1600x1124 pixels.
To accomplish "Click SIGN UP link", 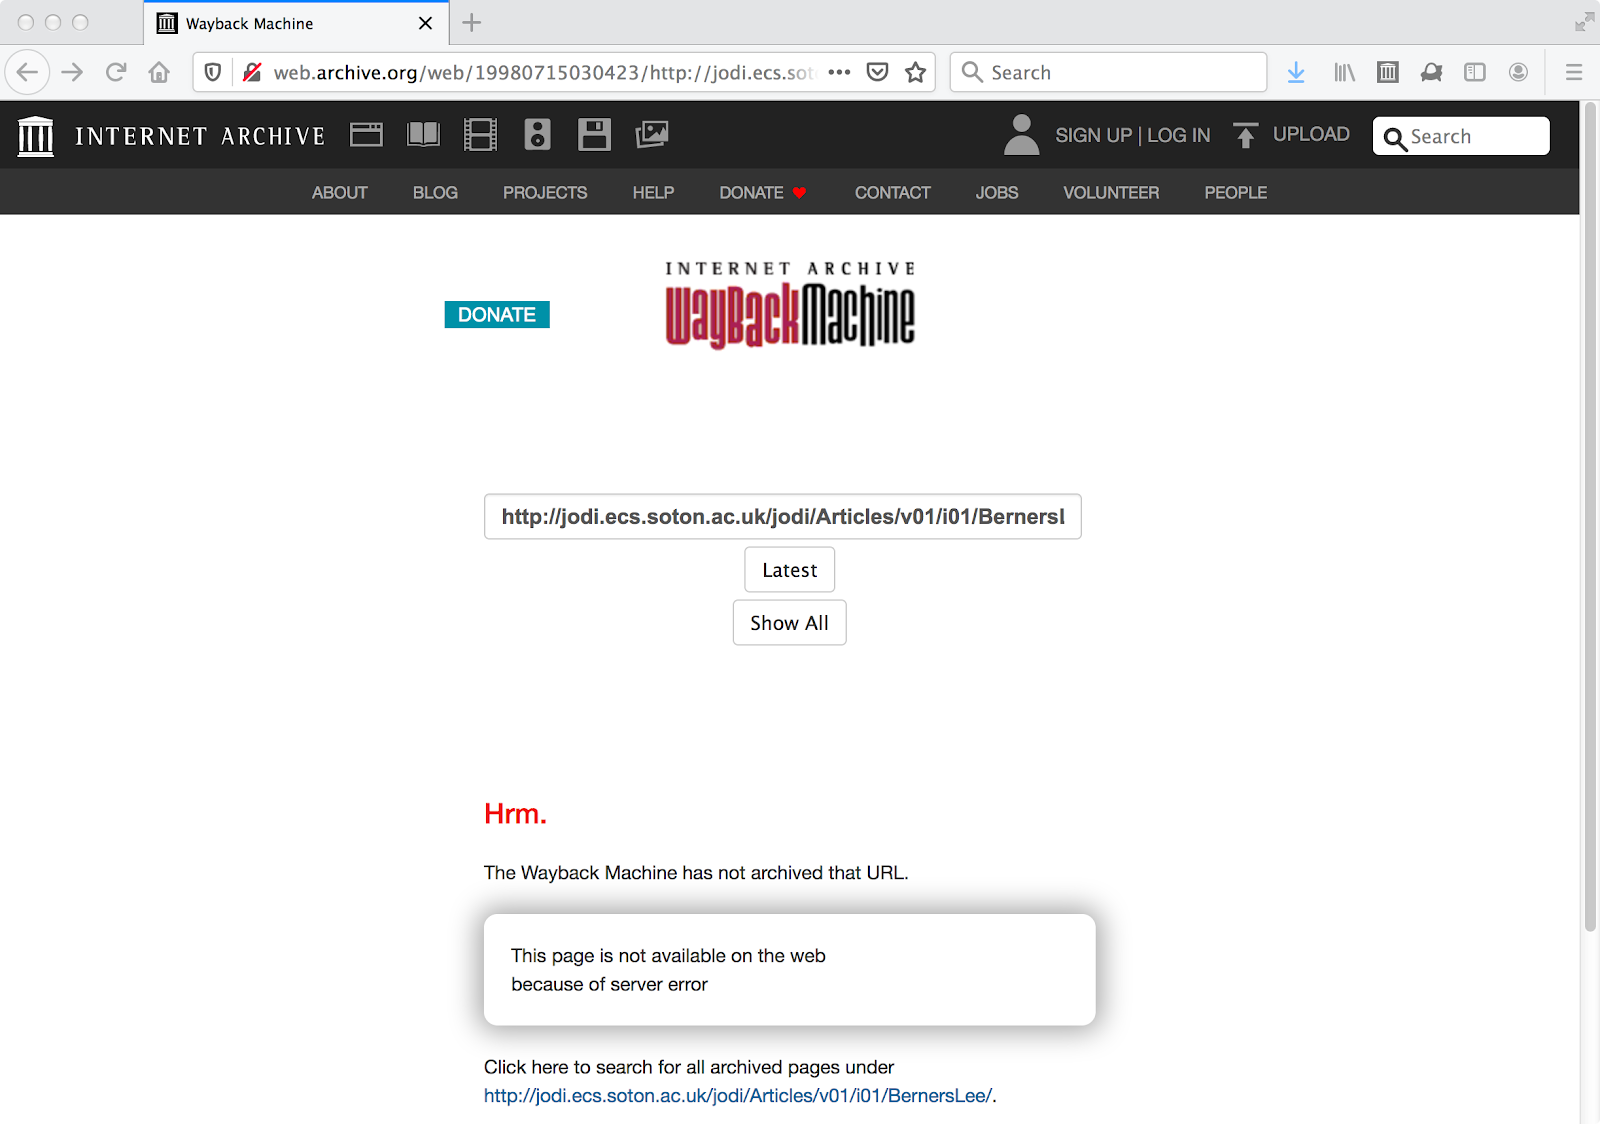I will 1093,135.
